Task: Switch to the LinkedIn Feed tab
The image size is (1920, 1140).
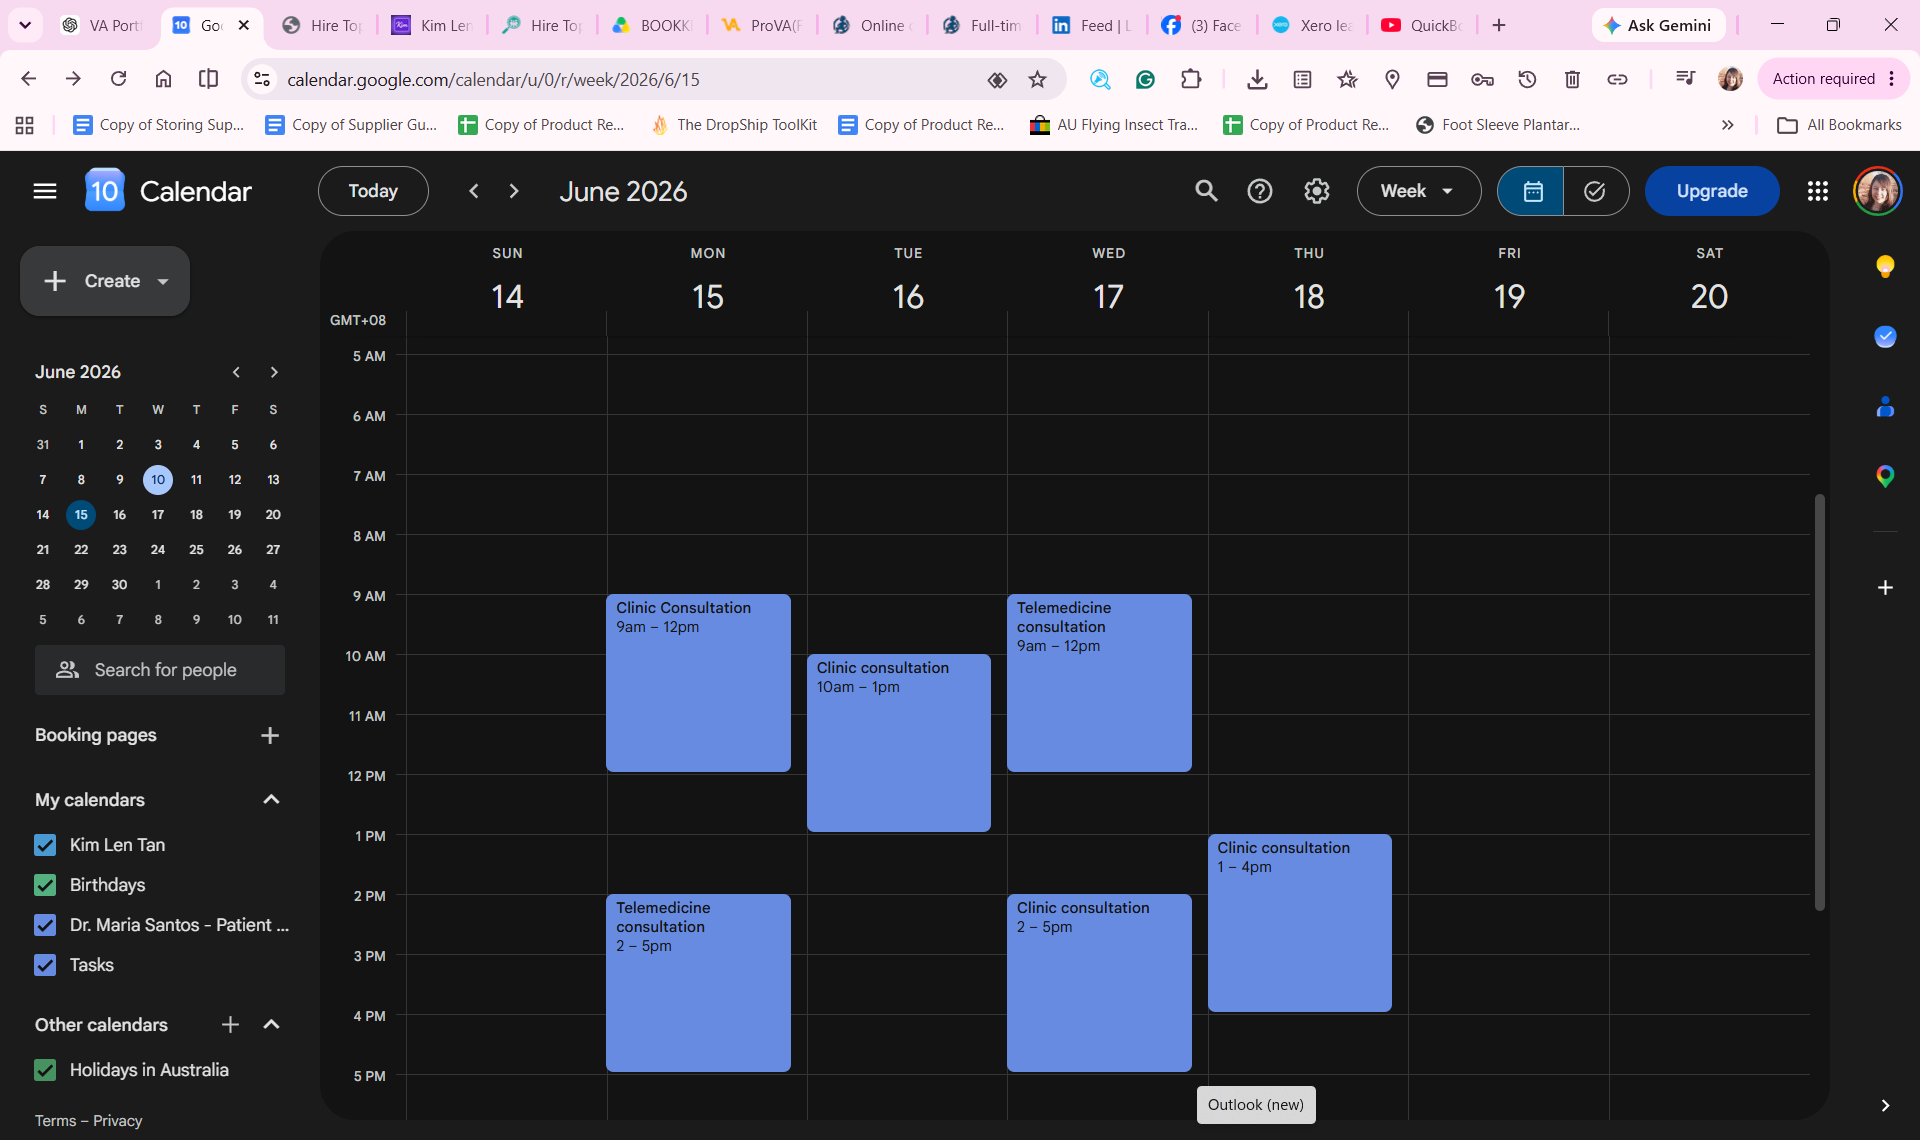Action: [x=1092, y=25]
